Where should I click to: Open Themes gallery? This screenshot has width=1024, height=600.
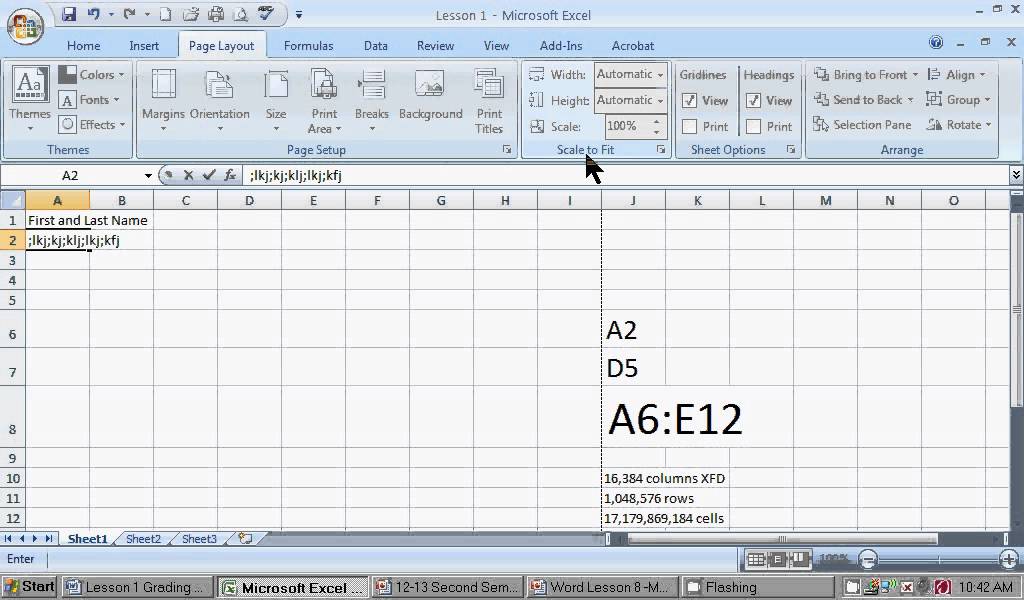29,99
